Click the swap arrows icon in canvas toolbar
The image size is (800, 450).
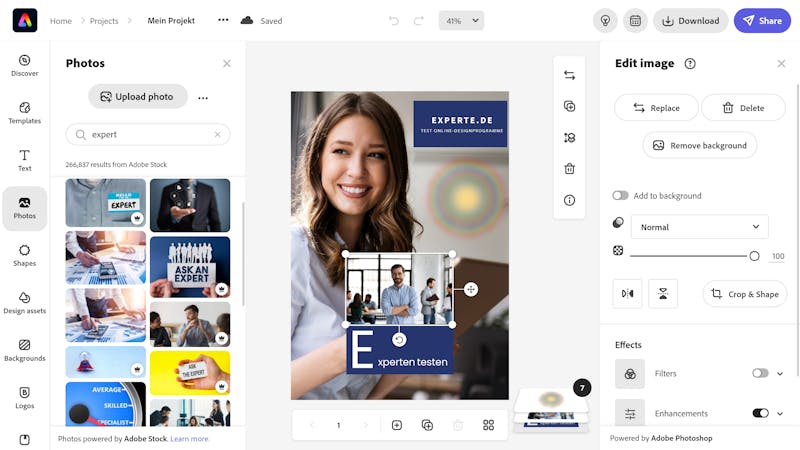coord(569,76)
